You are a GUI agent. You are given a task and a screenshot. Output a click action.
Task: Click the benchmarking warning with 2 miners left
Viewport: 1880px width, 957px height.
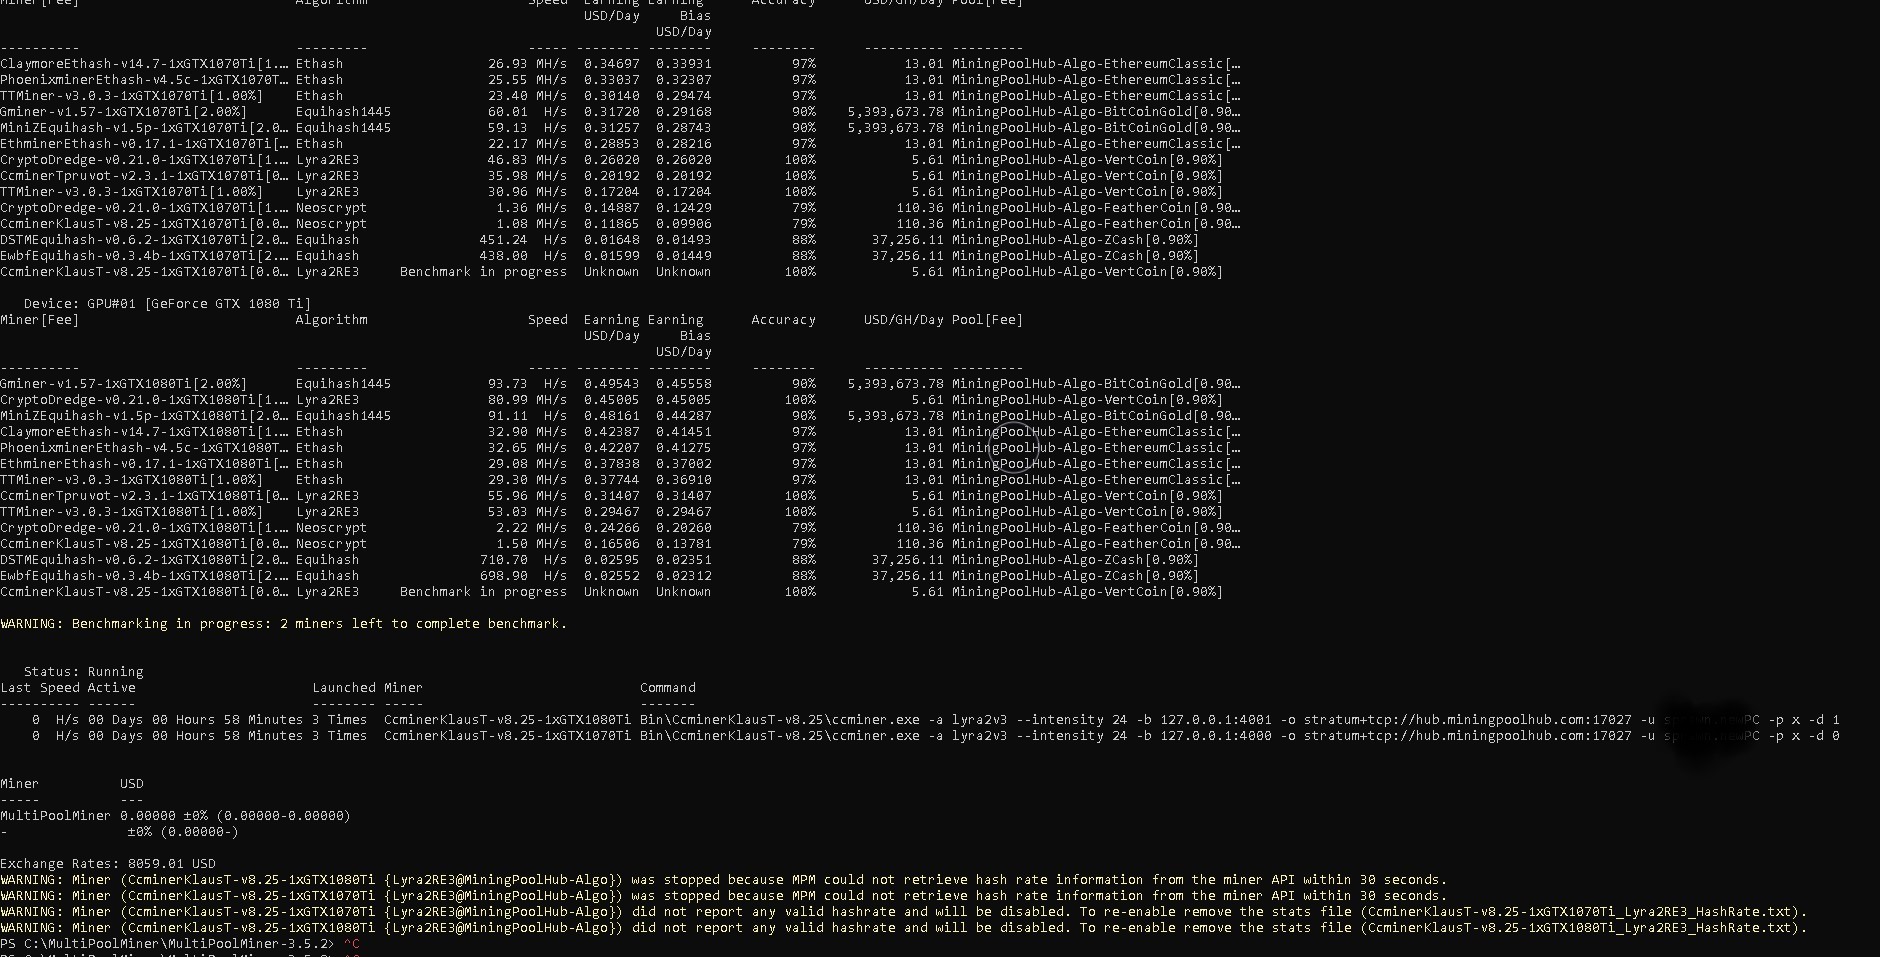(283, 623)
